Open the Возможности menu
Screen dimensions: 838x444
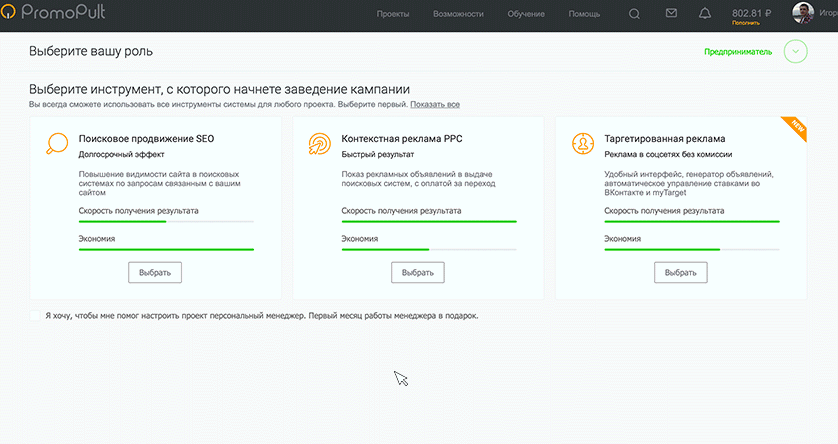(x=458, y=14)
